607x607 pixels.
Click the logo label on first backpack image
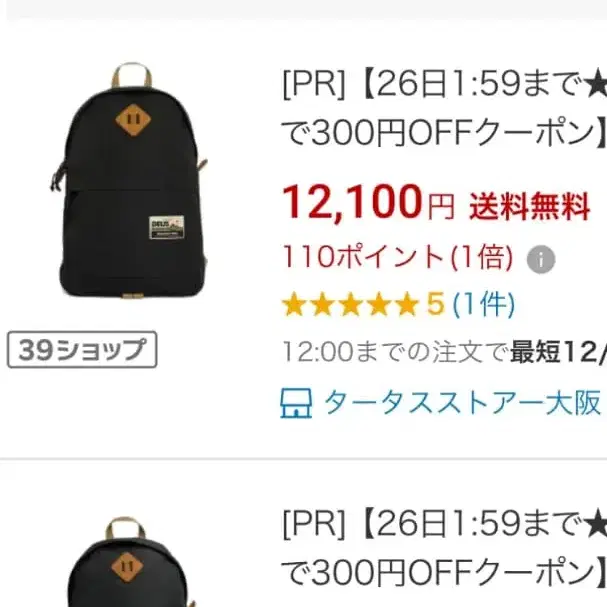[166, 227]
